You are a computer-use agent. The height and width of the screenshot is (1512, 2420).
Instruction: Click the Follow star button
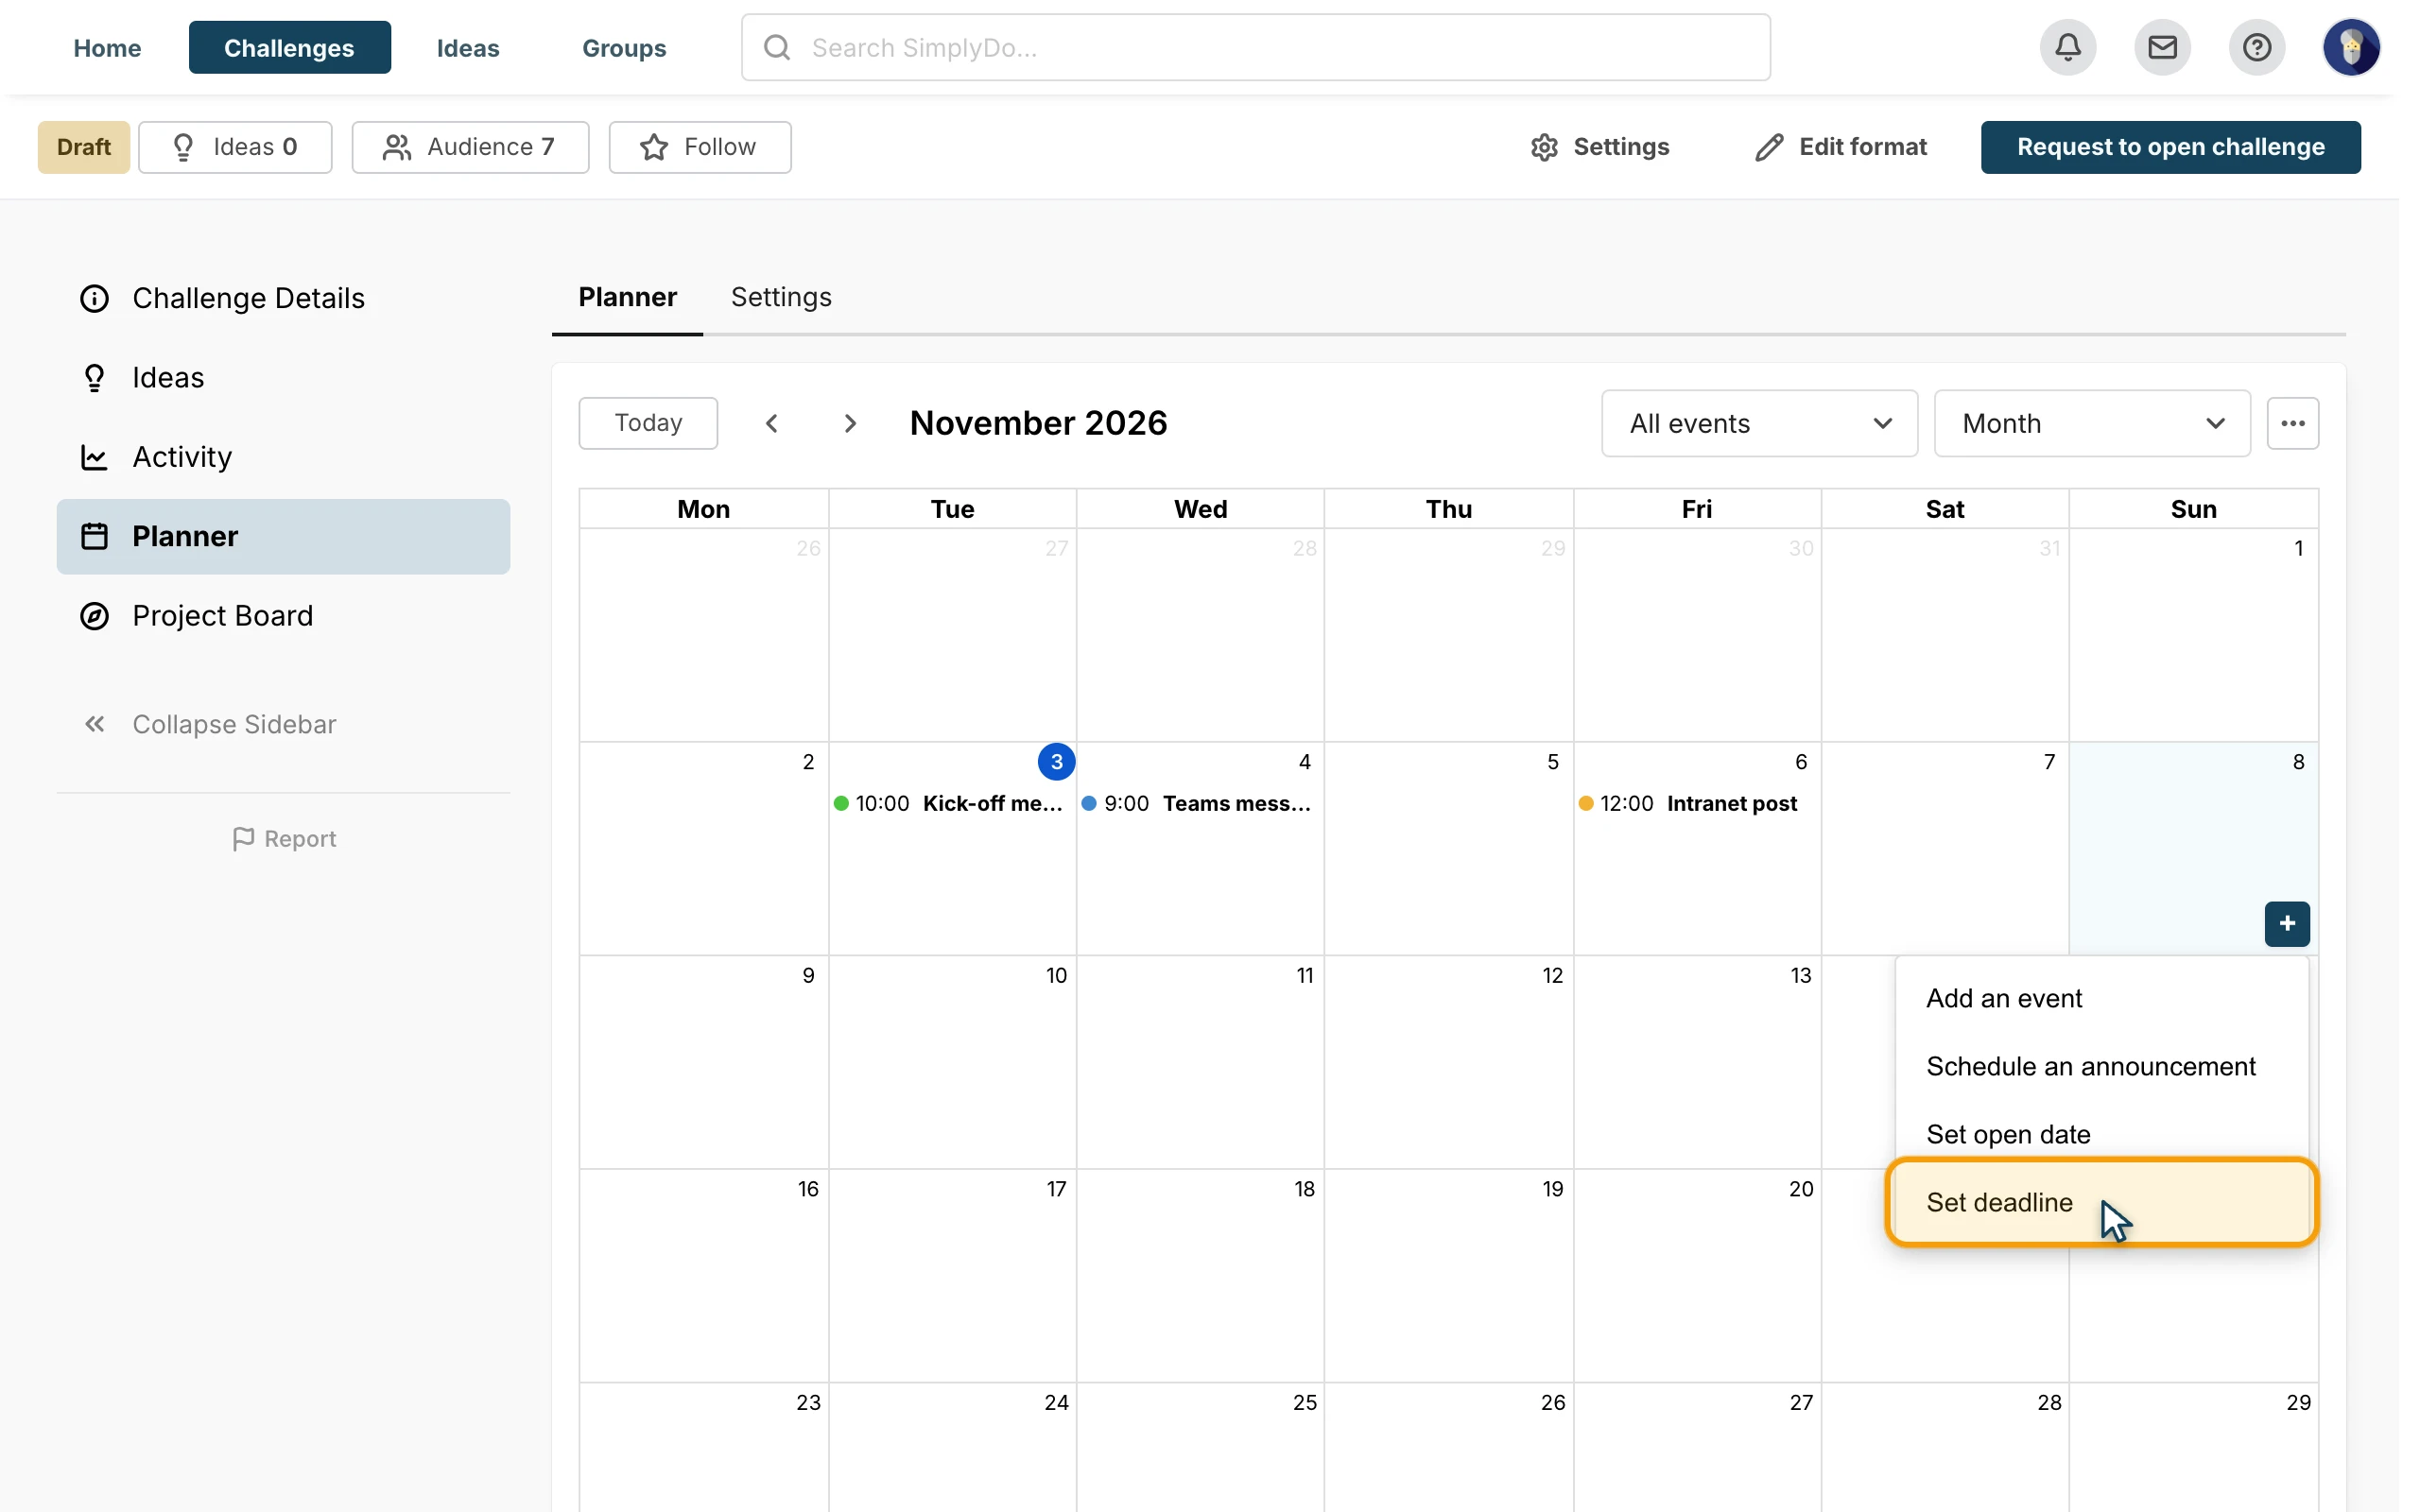point(699,147)
